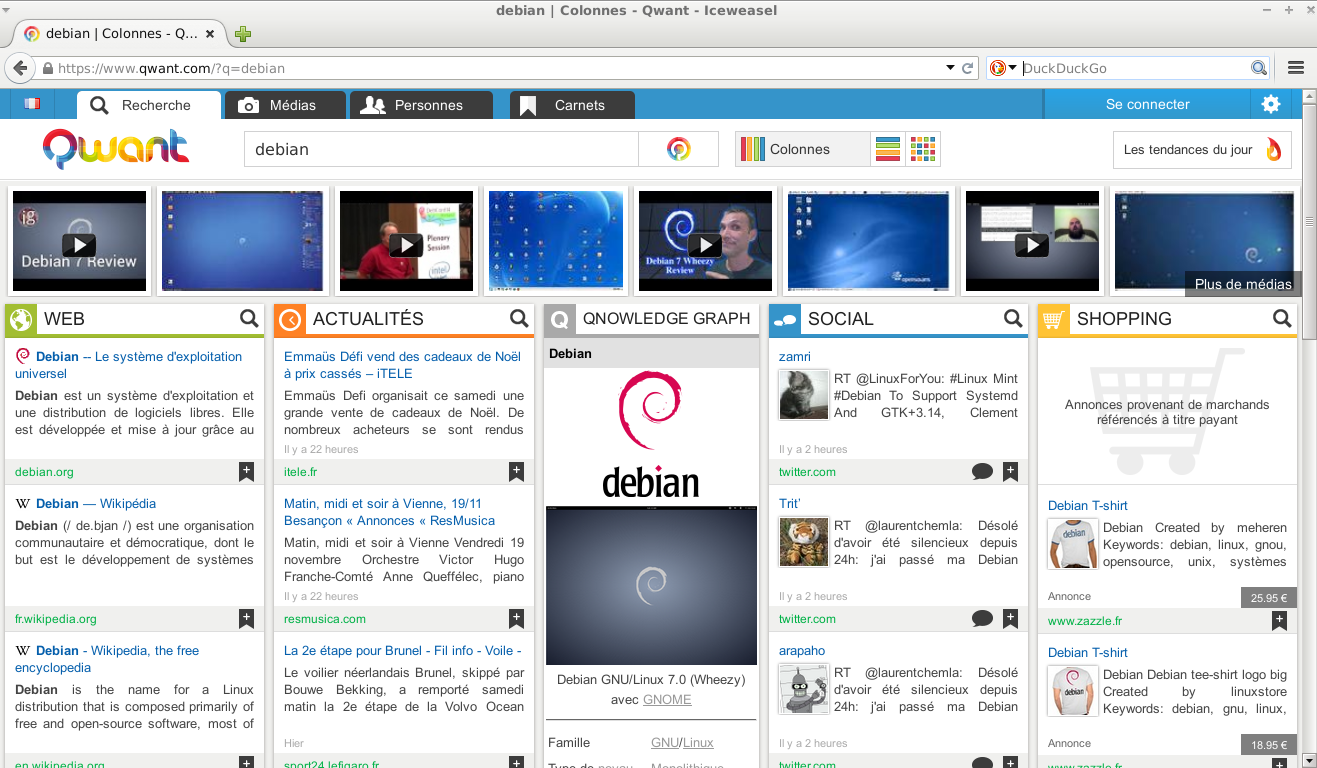Screen dimensions: 1317x768
Task: Click the comment bubble on zamri's tweet
Action: tap(982, 472)
